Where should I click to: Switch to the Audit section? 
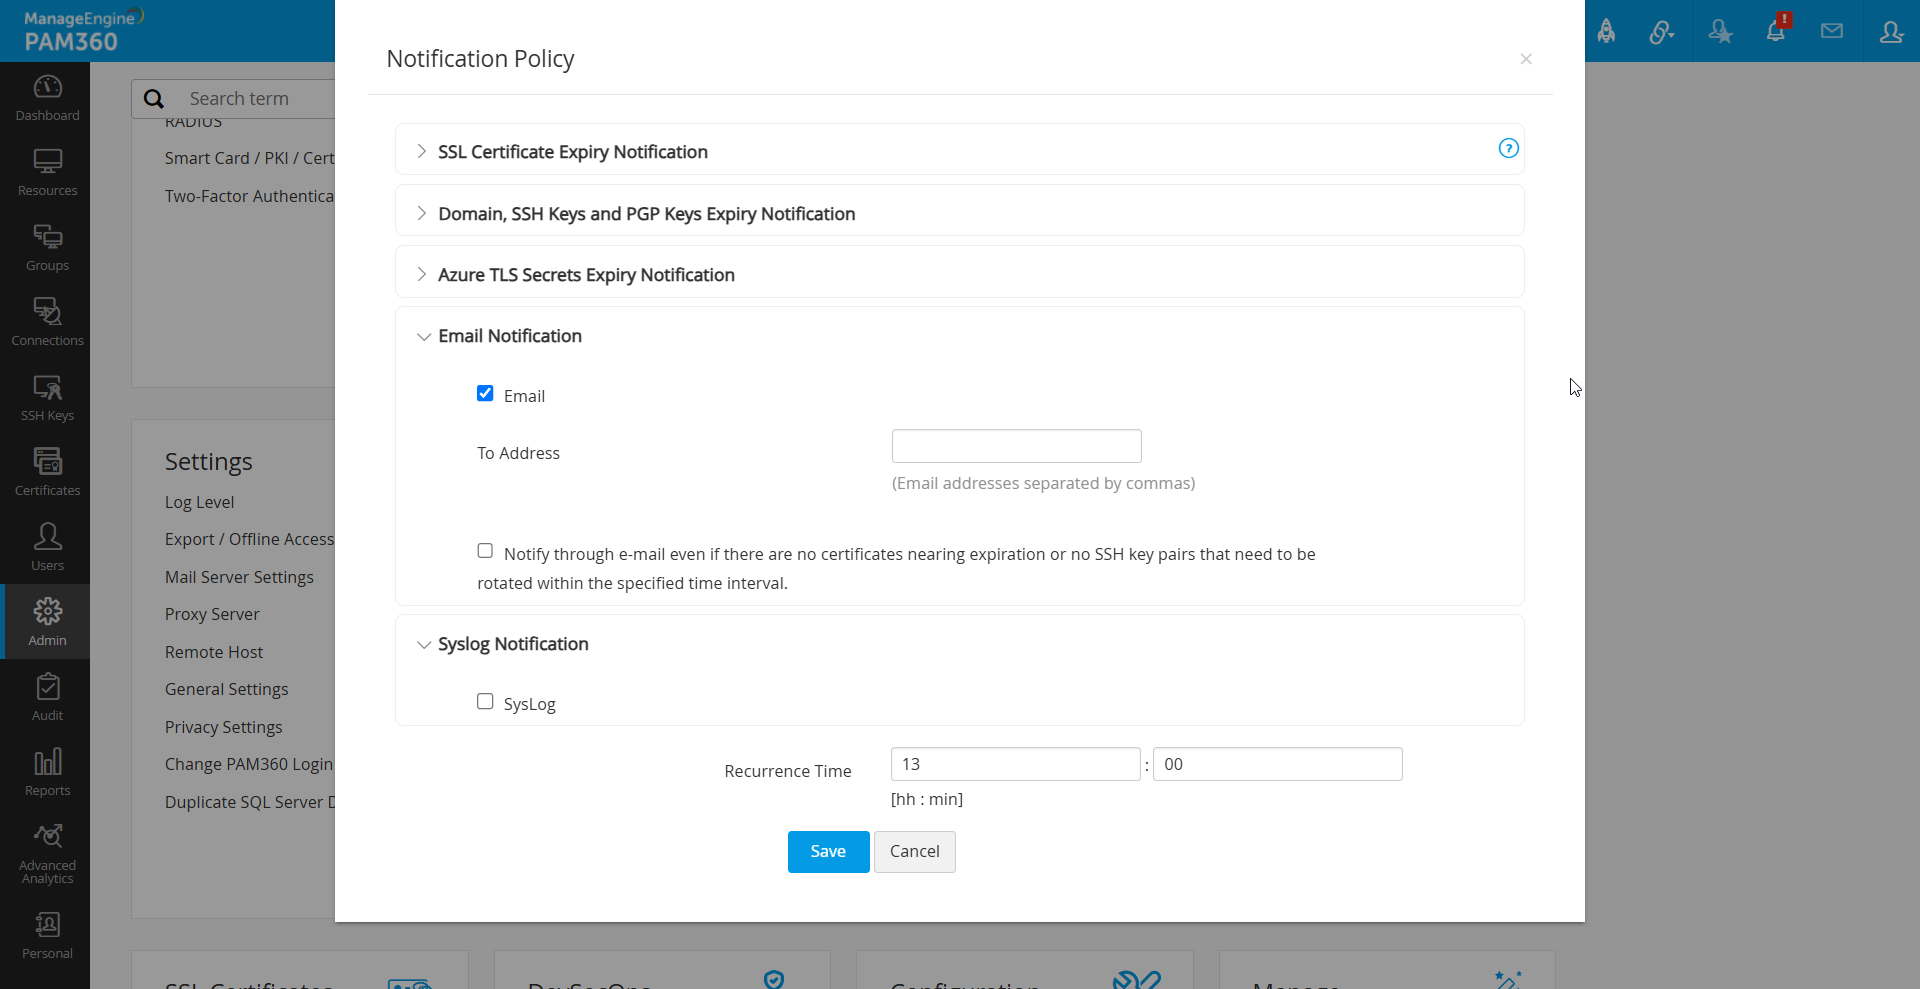pyautogui.click(x=46, y=695)
